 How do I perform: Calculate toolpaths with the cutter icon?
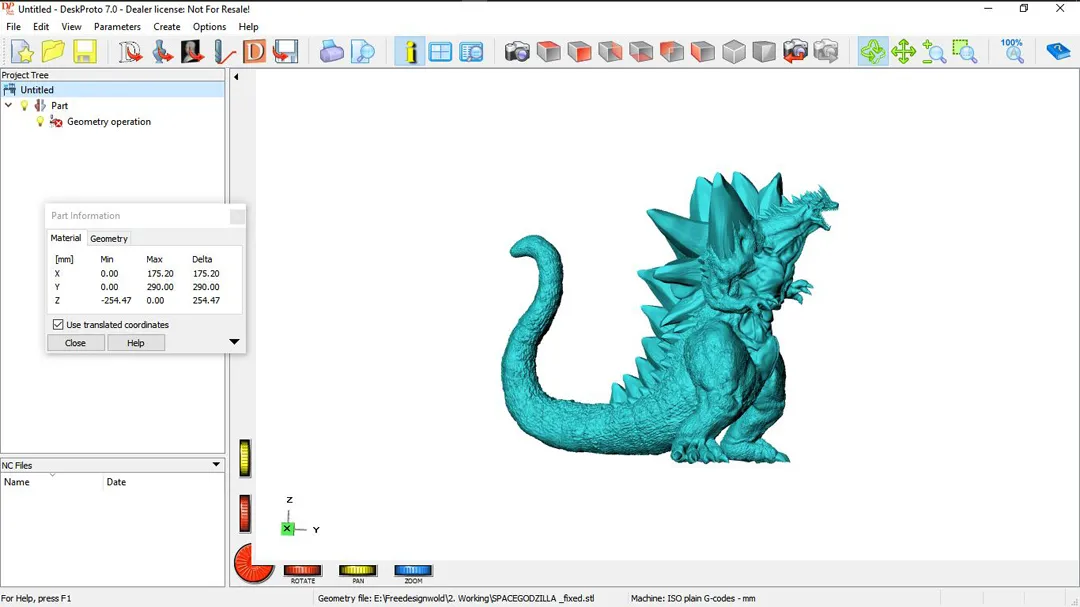tap(223, 52)
